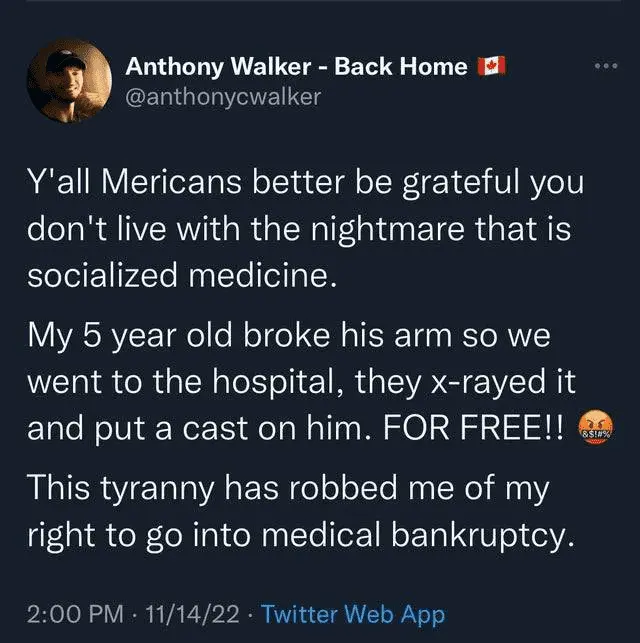Click the @anthonycwalker handle
Screen dimensions: 640x643
coord(222,96)
